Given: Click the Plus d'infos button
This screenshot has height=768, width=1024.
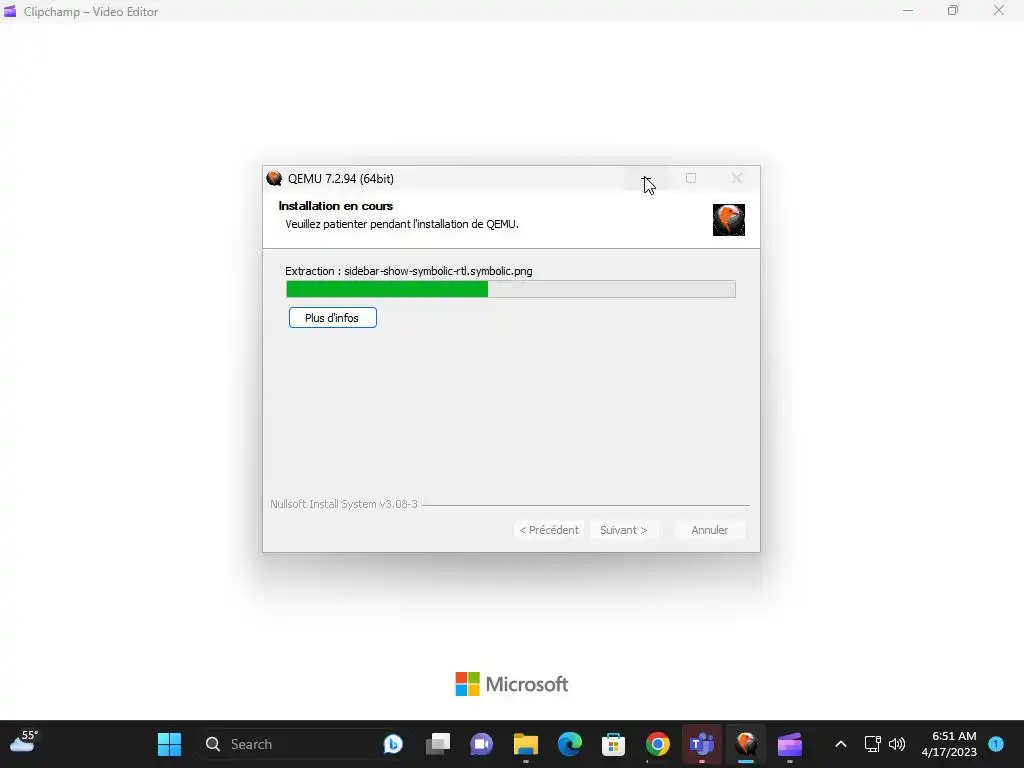Looking at the screenshot, I should click(332, 318).
